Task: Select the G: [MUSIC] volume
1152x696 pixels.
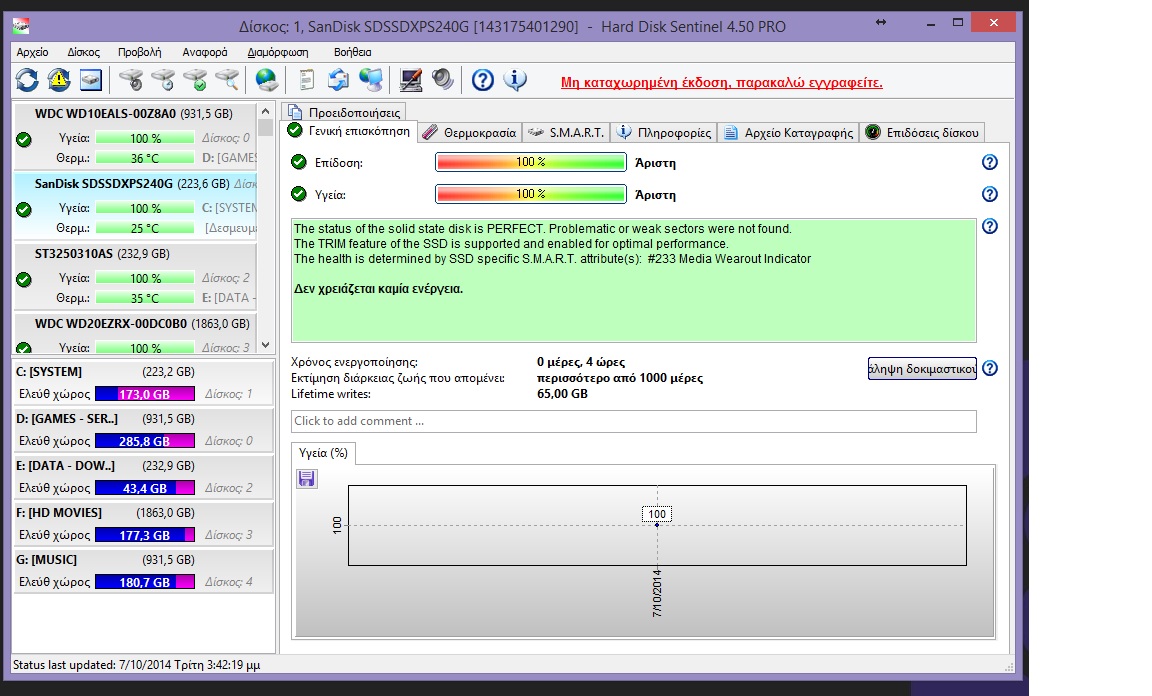Action: pyautogui.click(x=143, y=571)
